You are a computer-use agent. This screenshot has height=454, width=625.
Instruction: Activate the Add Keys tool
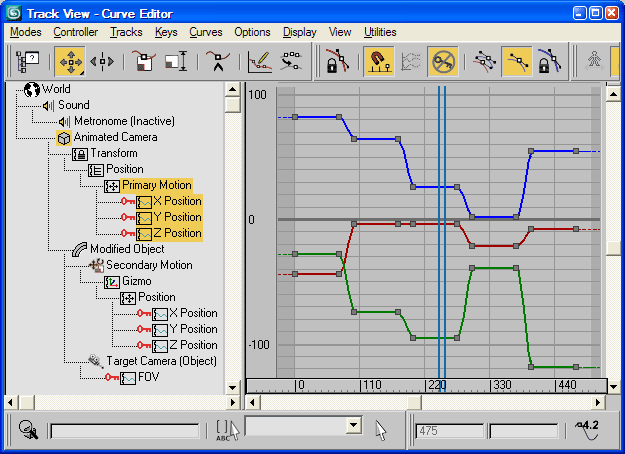tap(217, 62)
